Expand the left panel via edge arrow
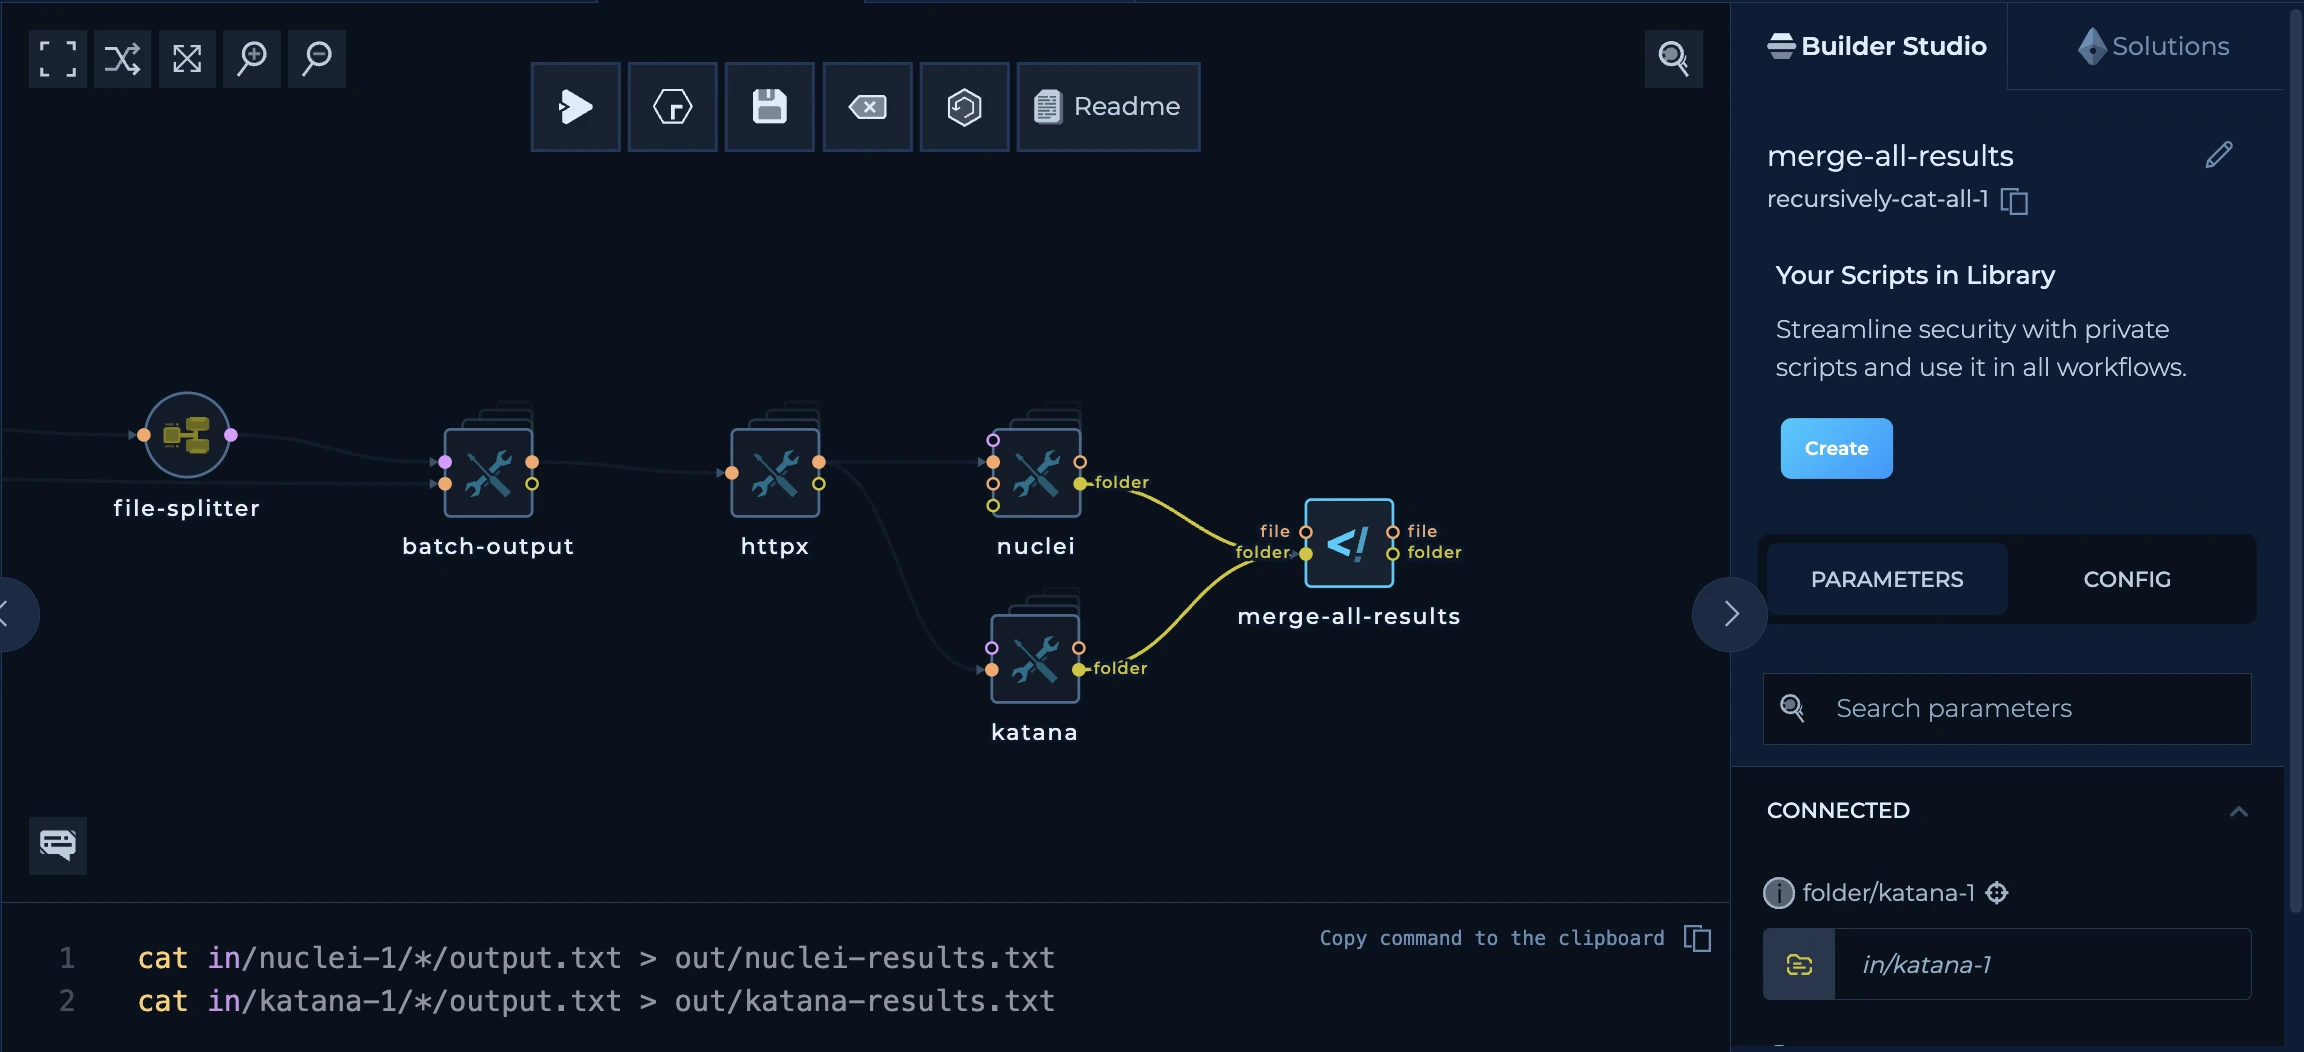Screen dimensions: 2304x1052 pos(10,614)
